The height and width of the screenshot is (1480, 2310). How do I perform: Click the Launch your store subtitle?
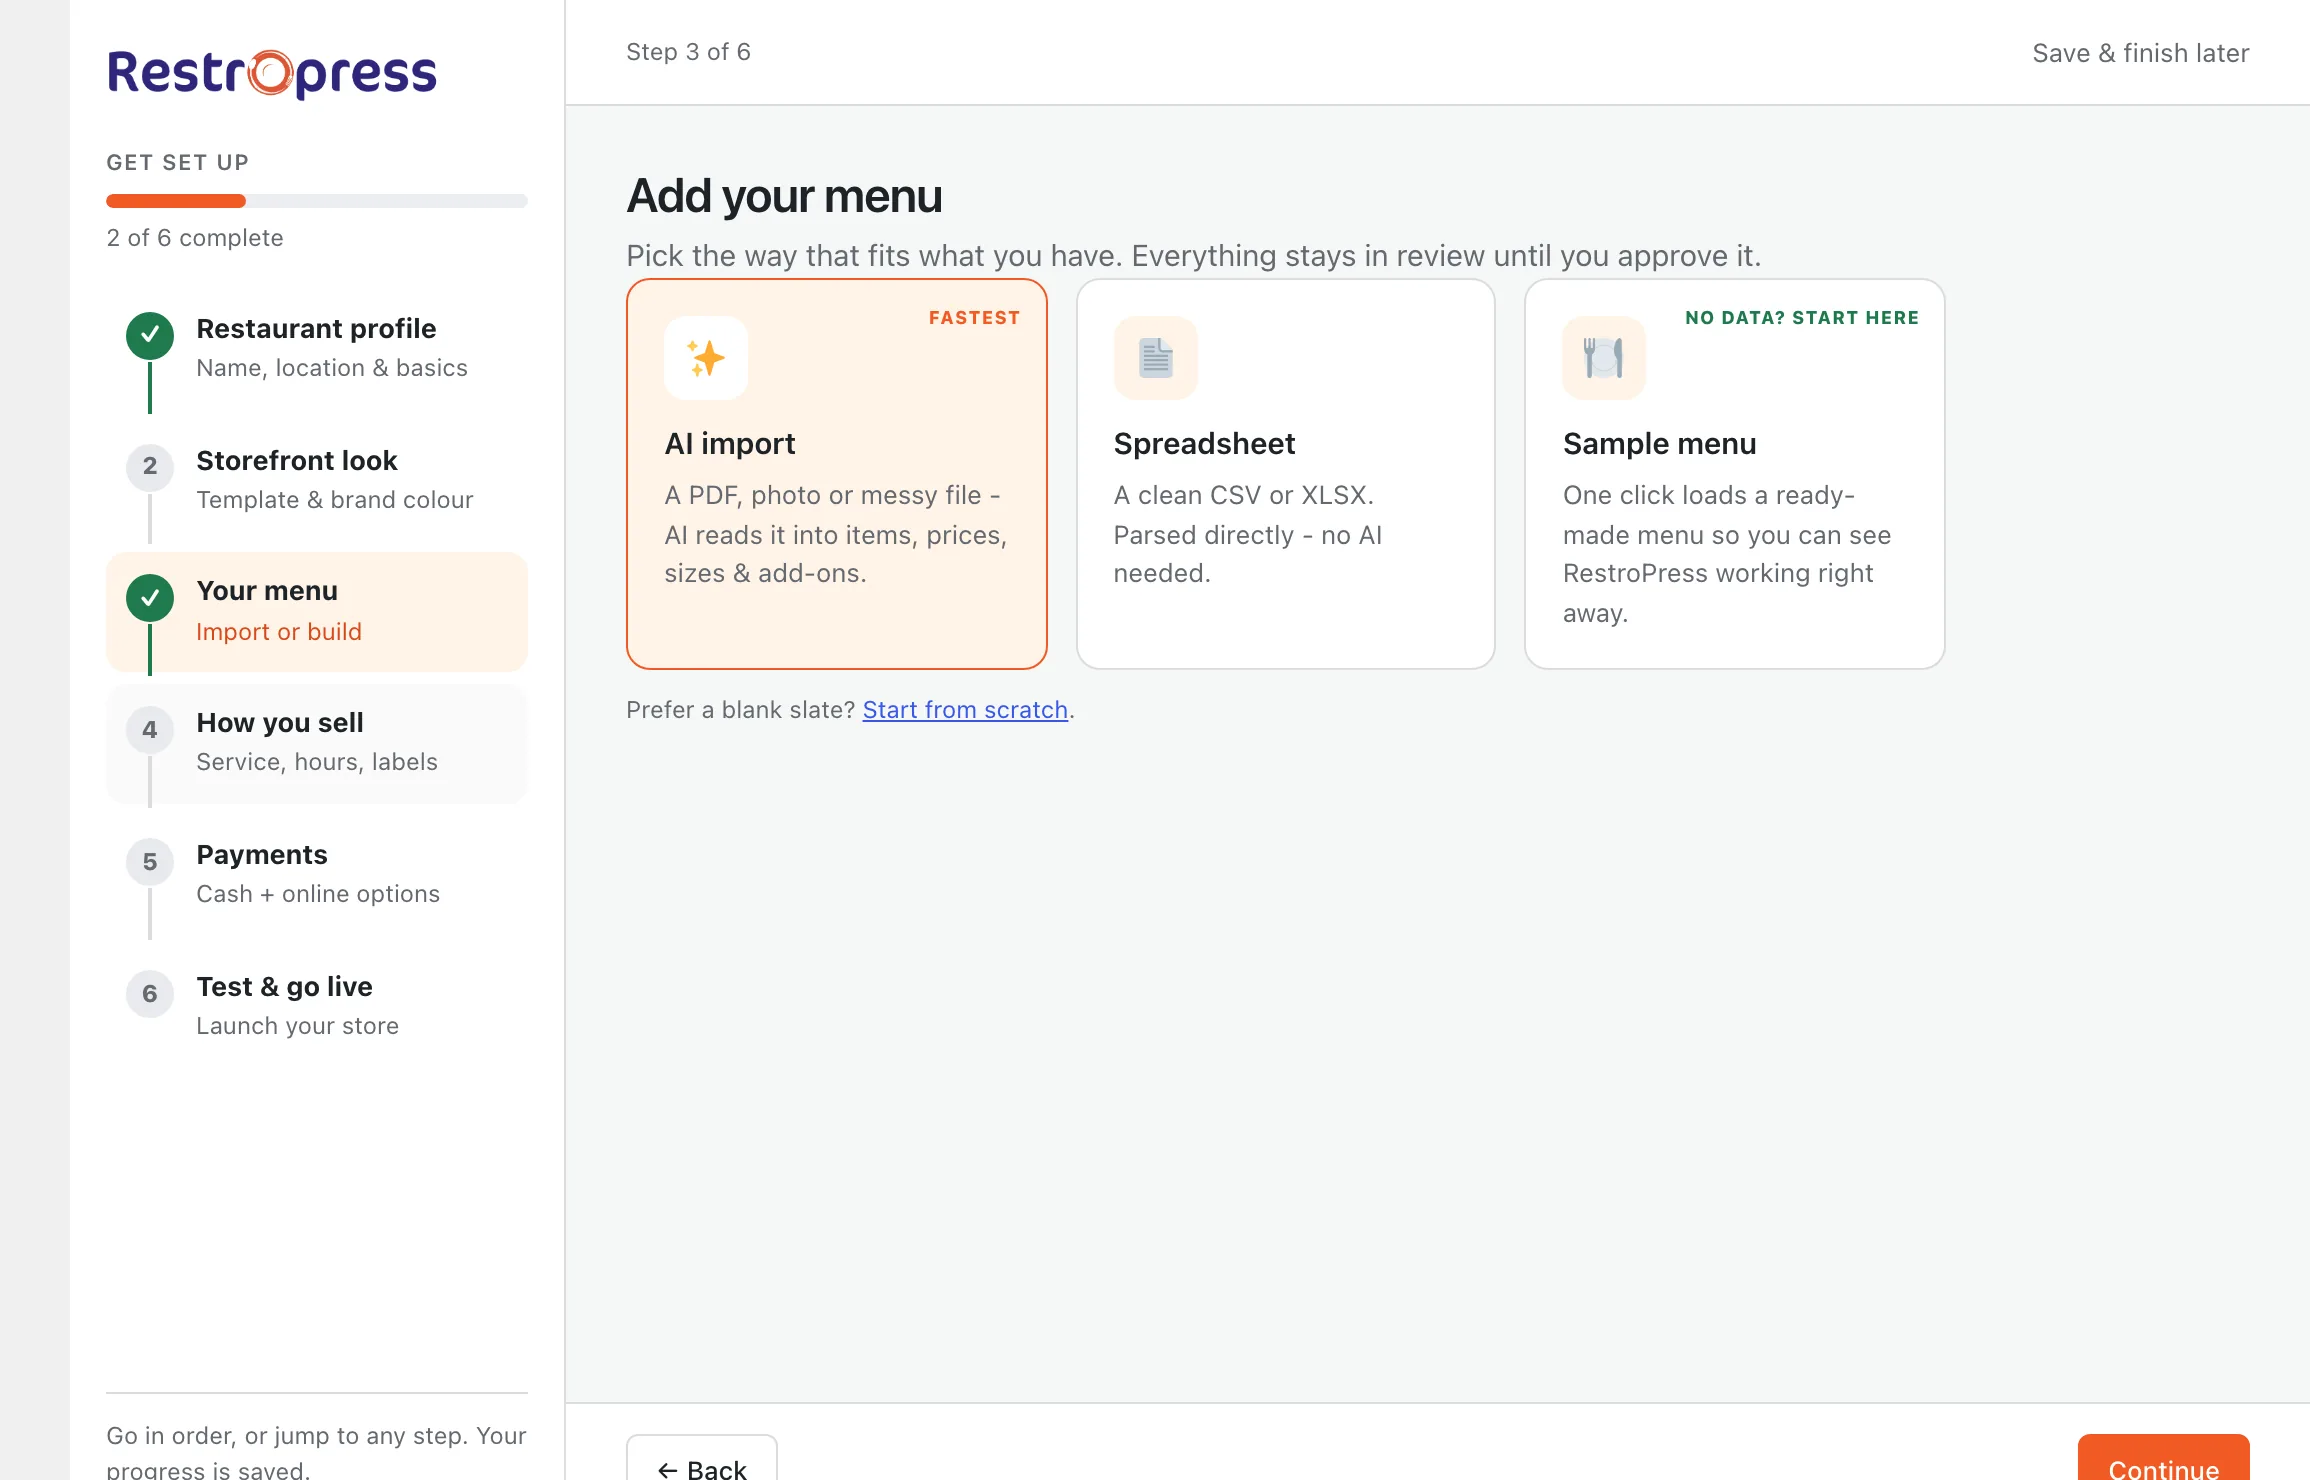[x=298, y=1026]
